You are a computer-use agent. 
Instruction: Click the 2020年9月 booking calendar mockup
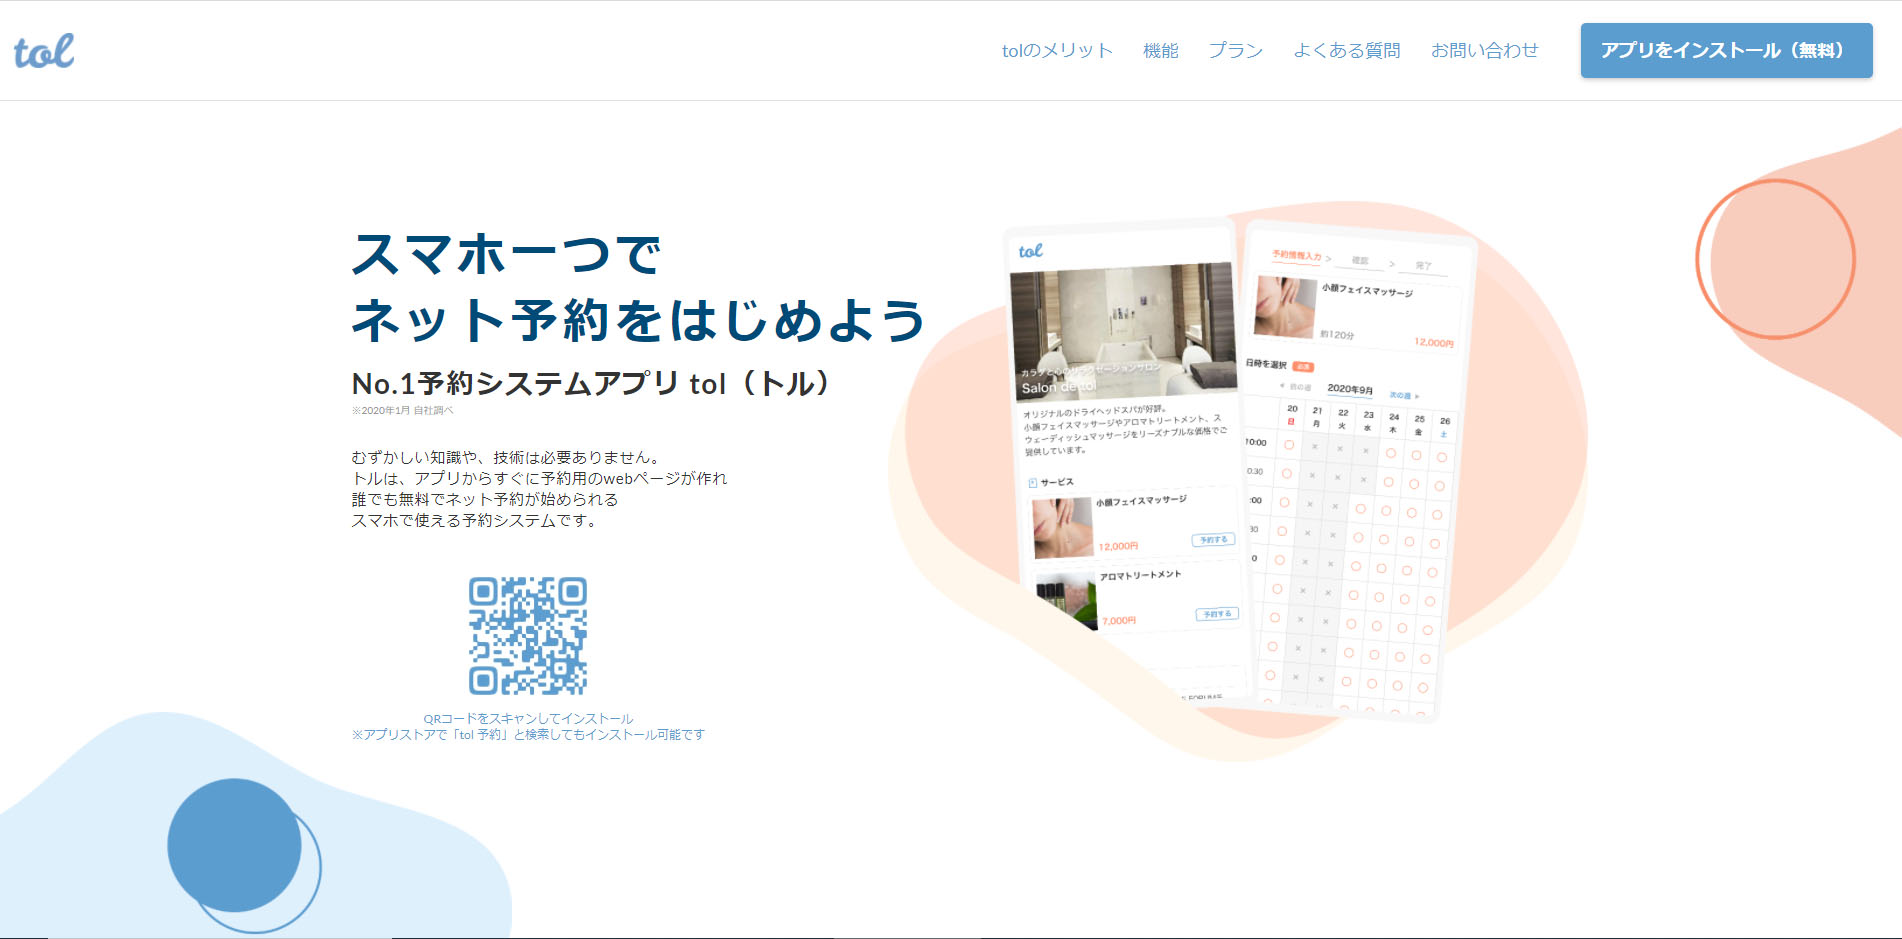tap(1348, 550)
